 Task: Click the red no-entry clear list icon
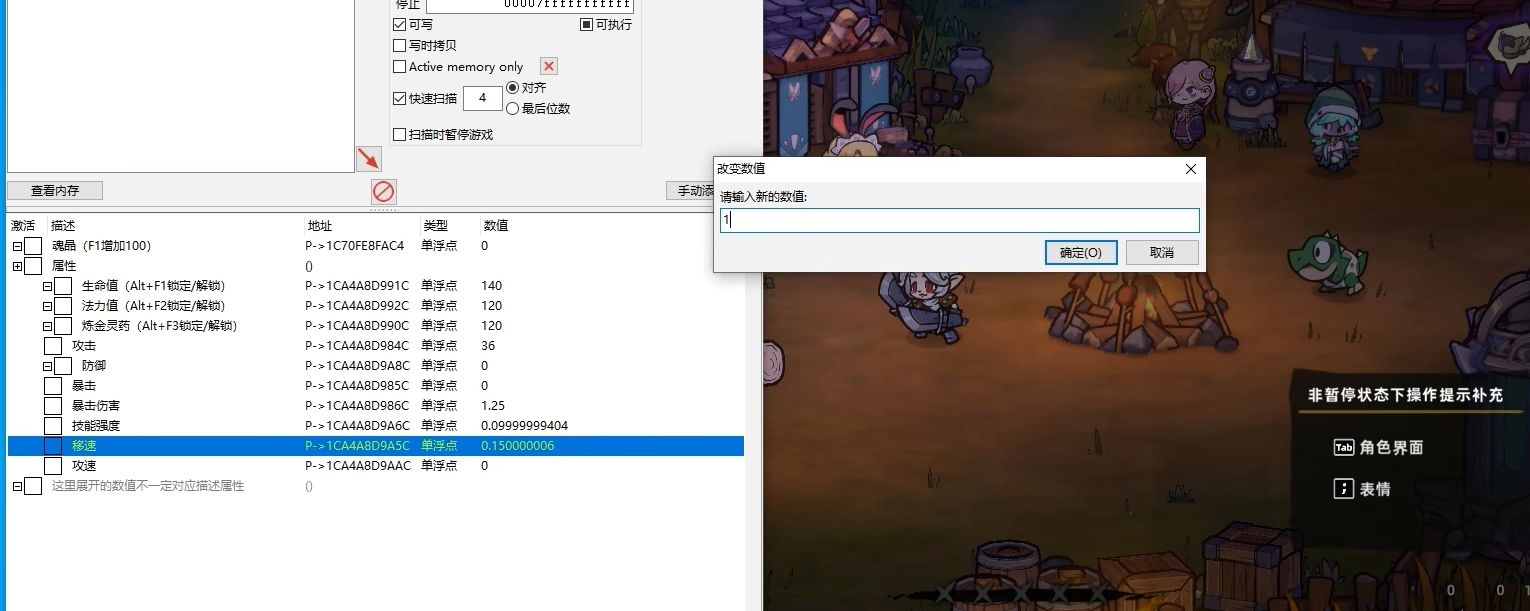click(383, 191)
